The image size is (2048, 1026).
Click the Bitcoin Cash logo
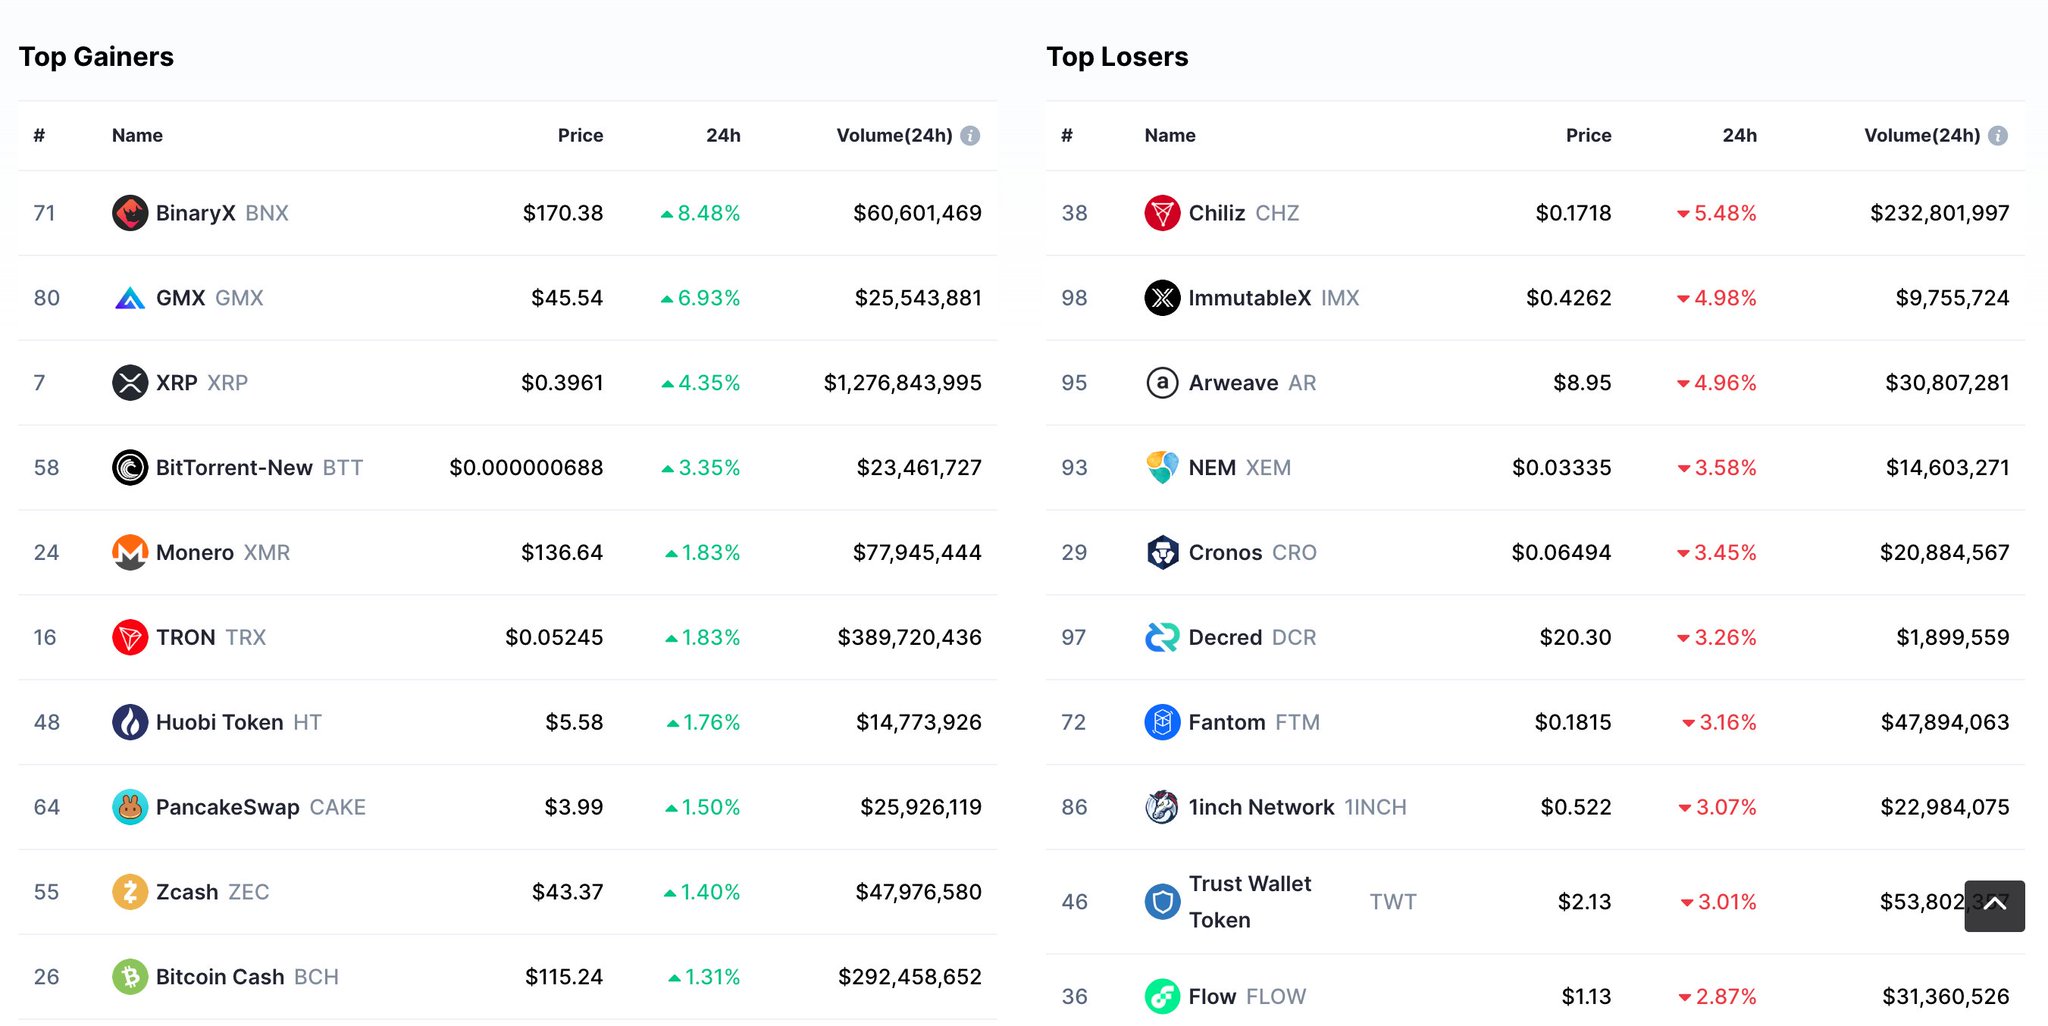129,977
